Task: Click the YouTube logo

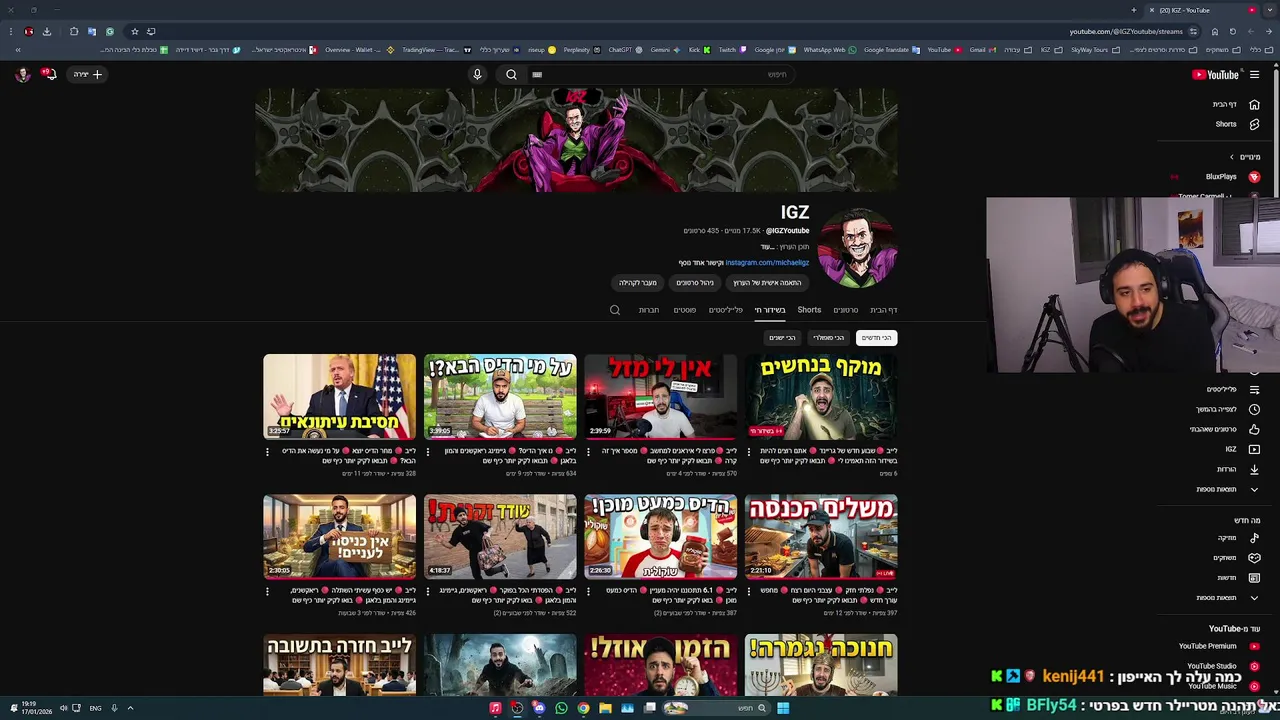Action: [x=1215, y=74]
